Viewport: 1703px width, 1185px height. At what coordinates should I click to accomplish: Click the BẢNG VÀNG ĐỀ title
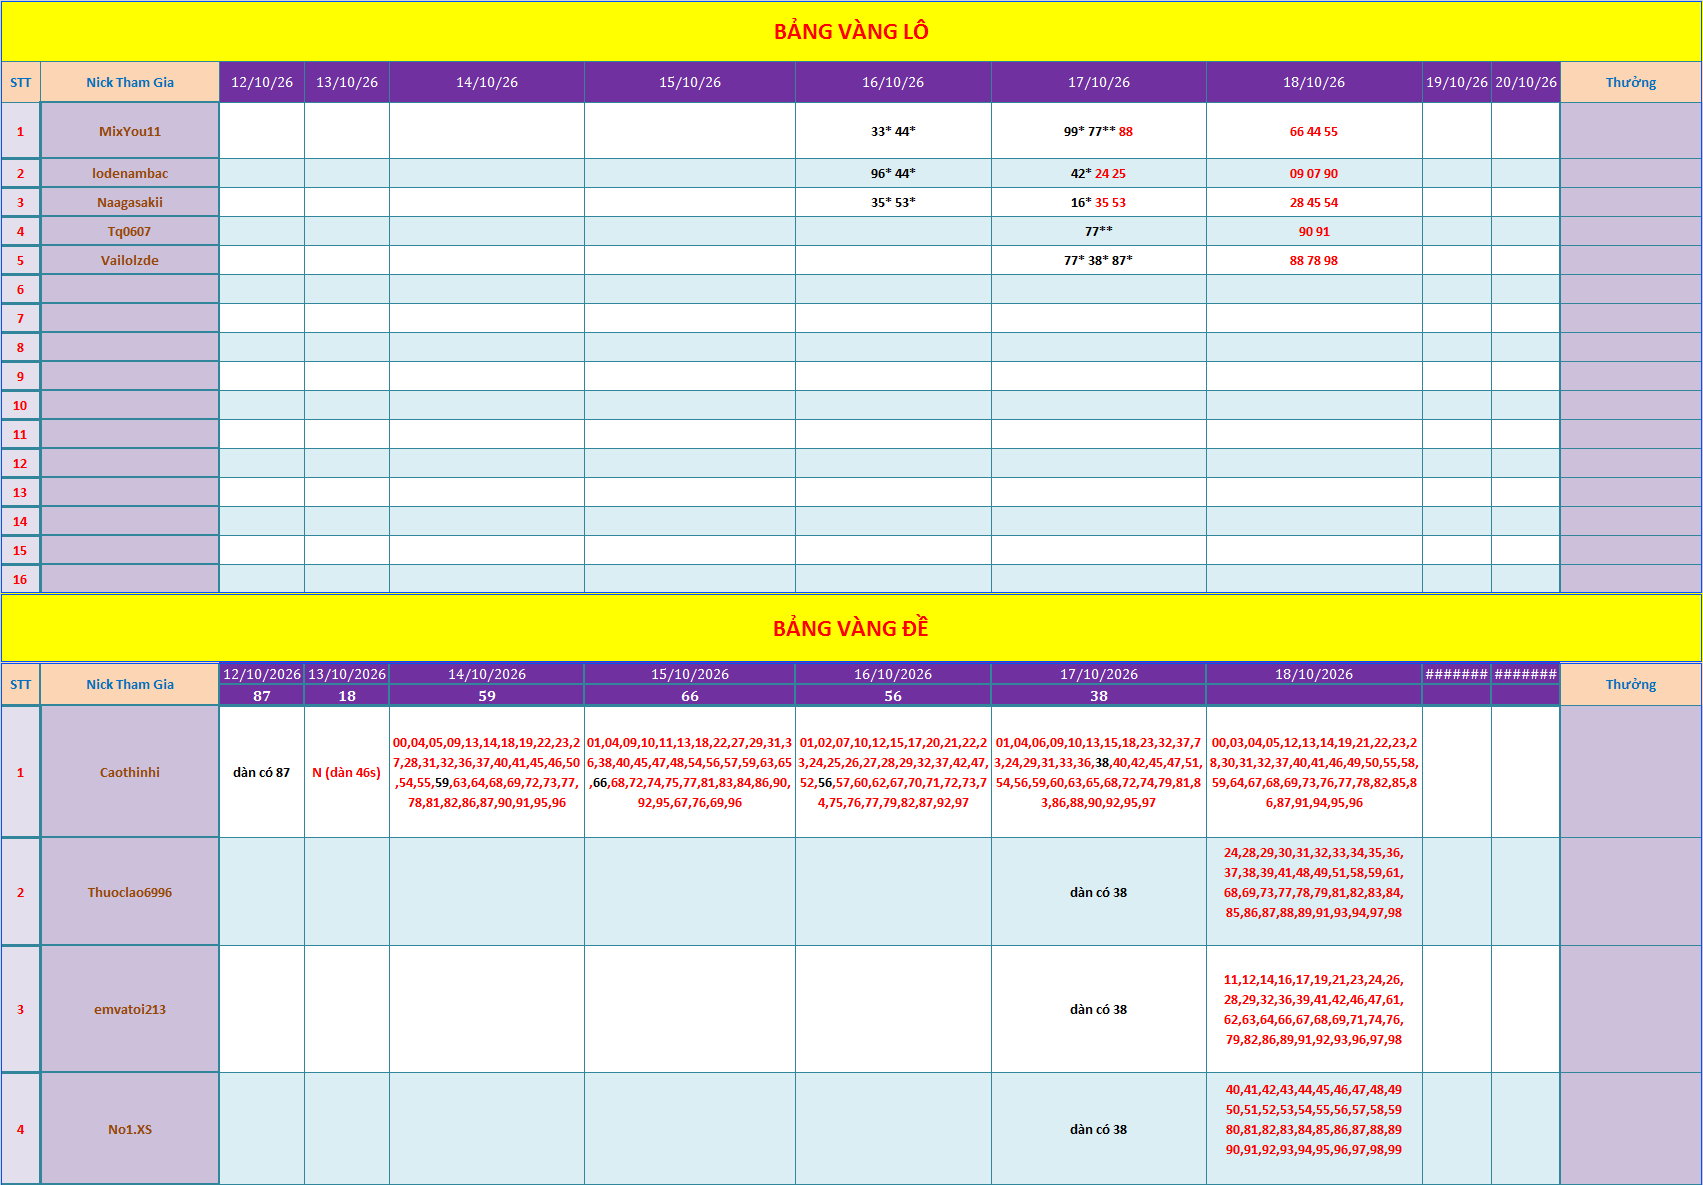click(x=851, y=629)
